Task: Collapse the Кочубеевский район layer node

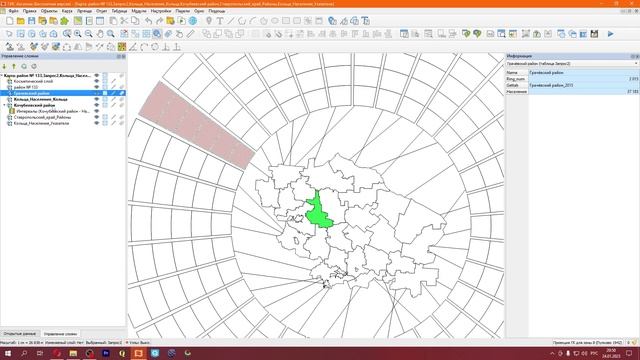Action: (x=4, y=105)
